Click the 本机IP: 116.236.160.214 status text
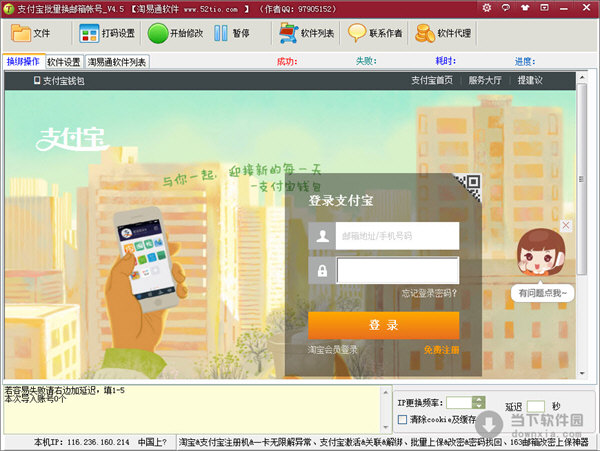This screenshot has height=451, width=600. (82, 442)
